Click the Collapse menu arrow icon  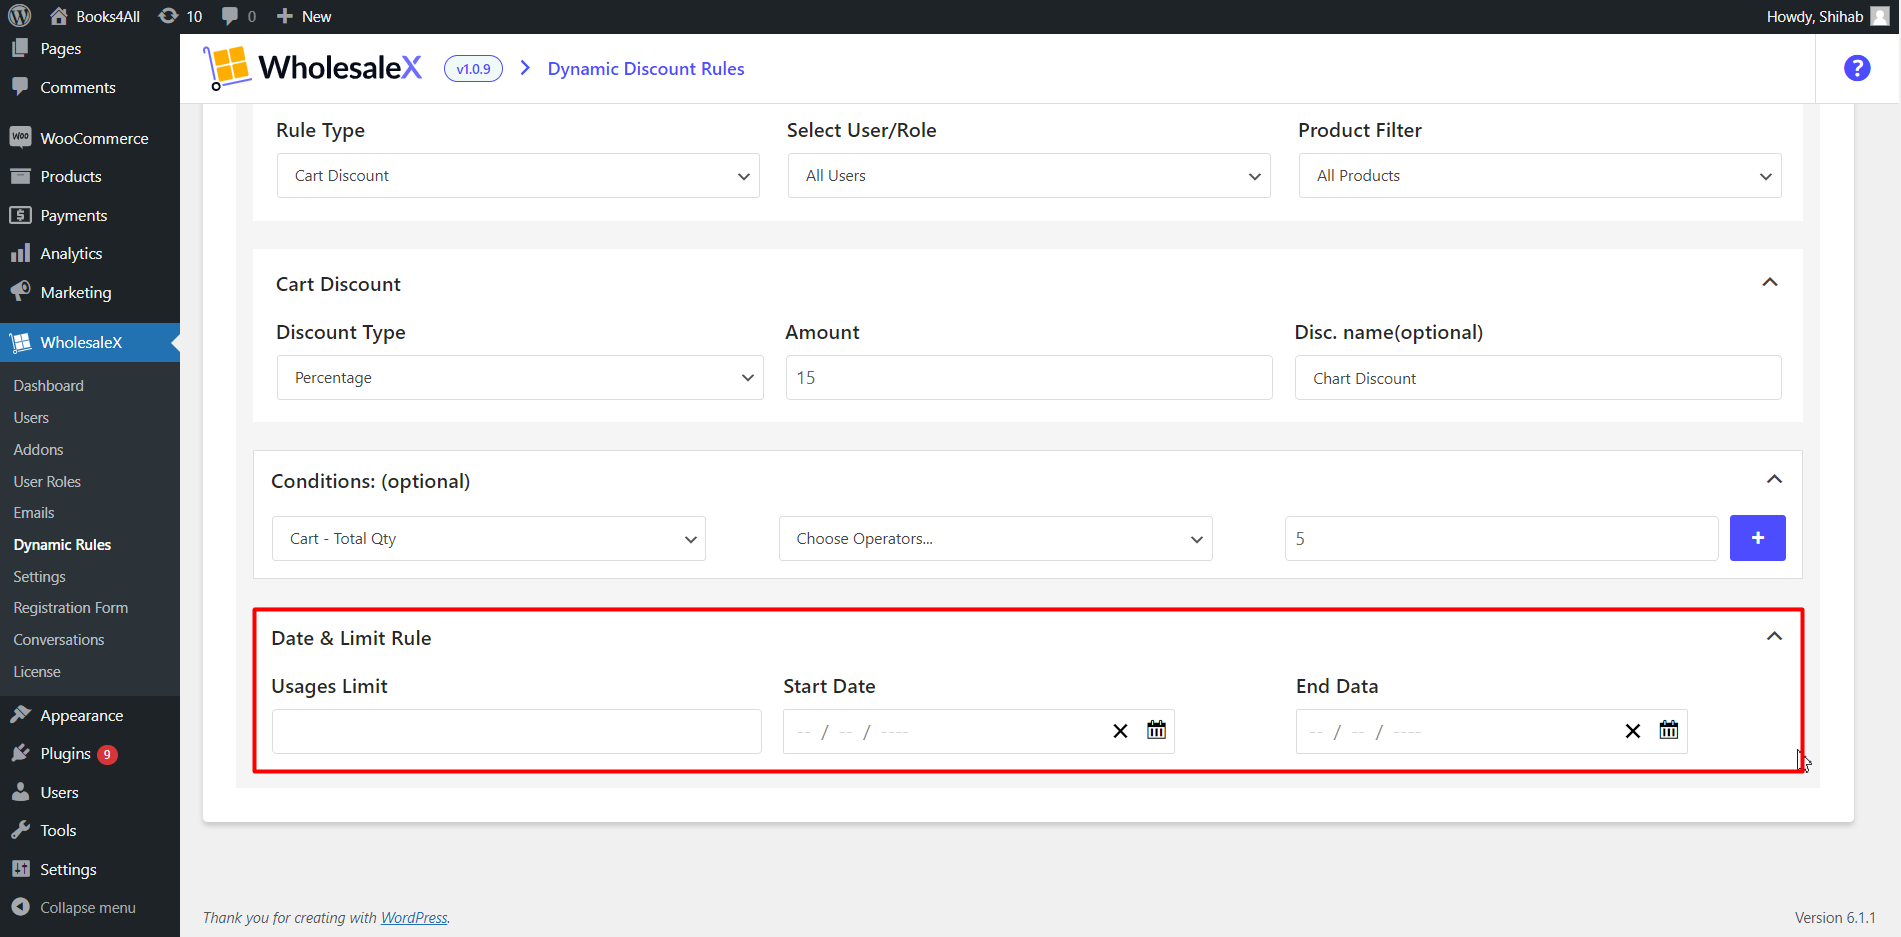[x=20, y=907]
